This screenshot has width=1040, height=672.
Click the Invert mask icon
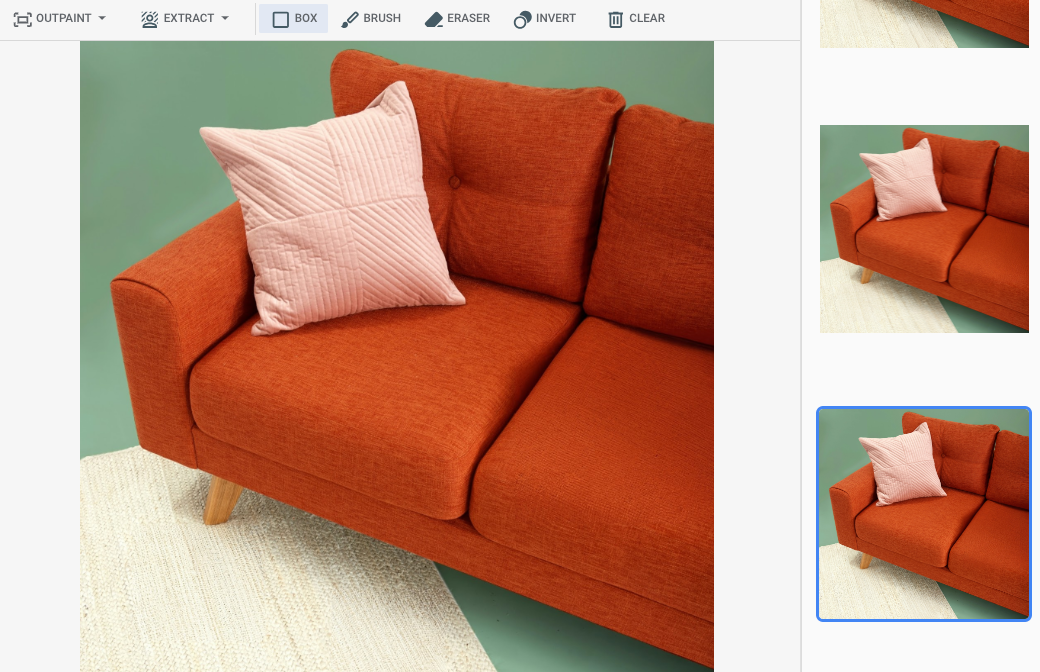522,18
